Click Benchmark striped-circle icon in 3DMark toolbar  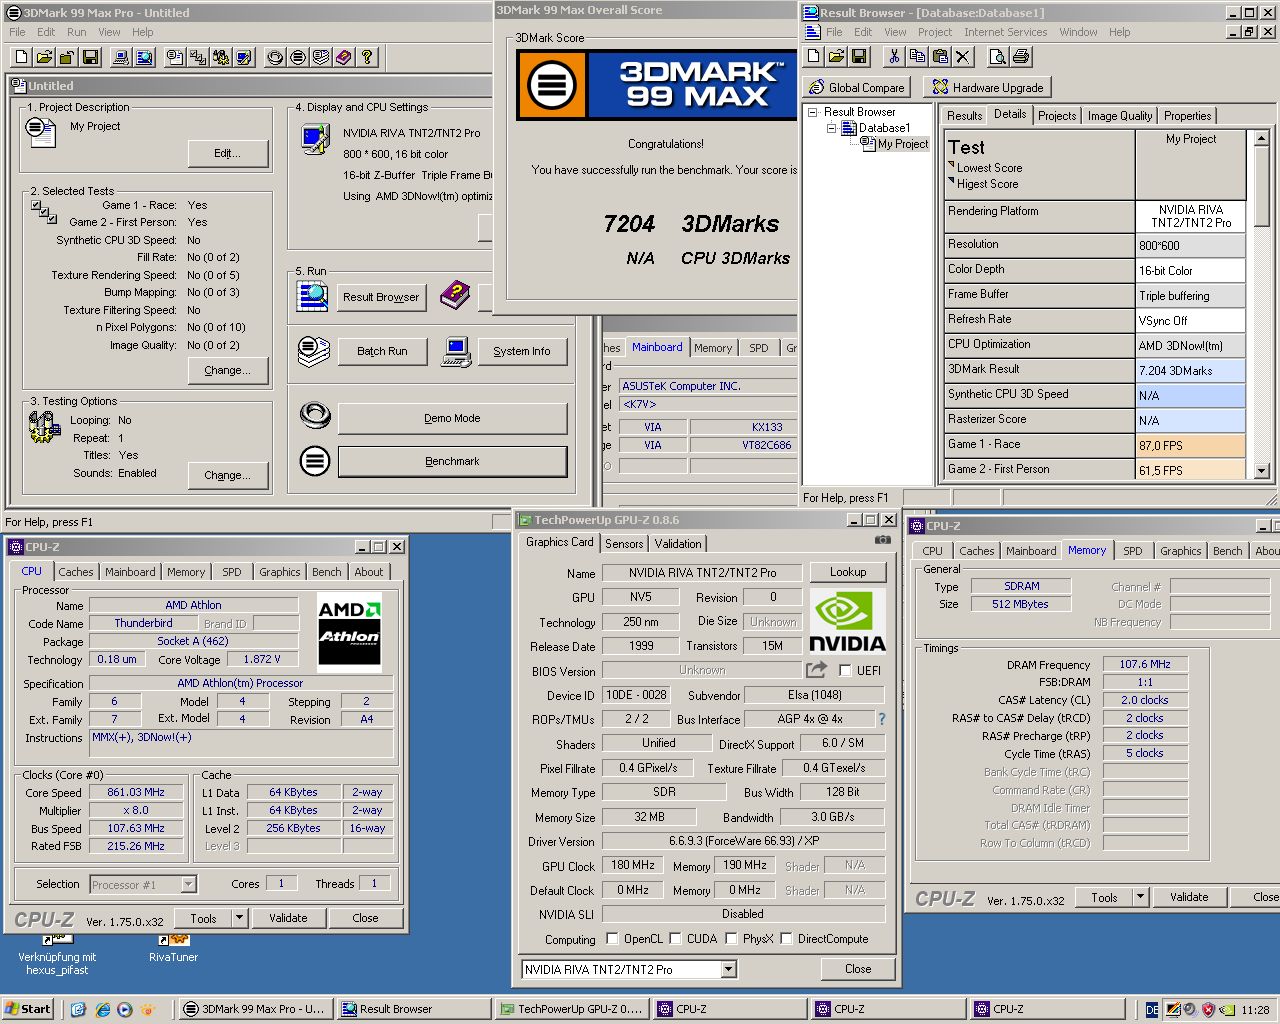click(x=298, y=57)
